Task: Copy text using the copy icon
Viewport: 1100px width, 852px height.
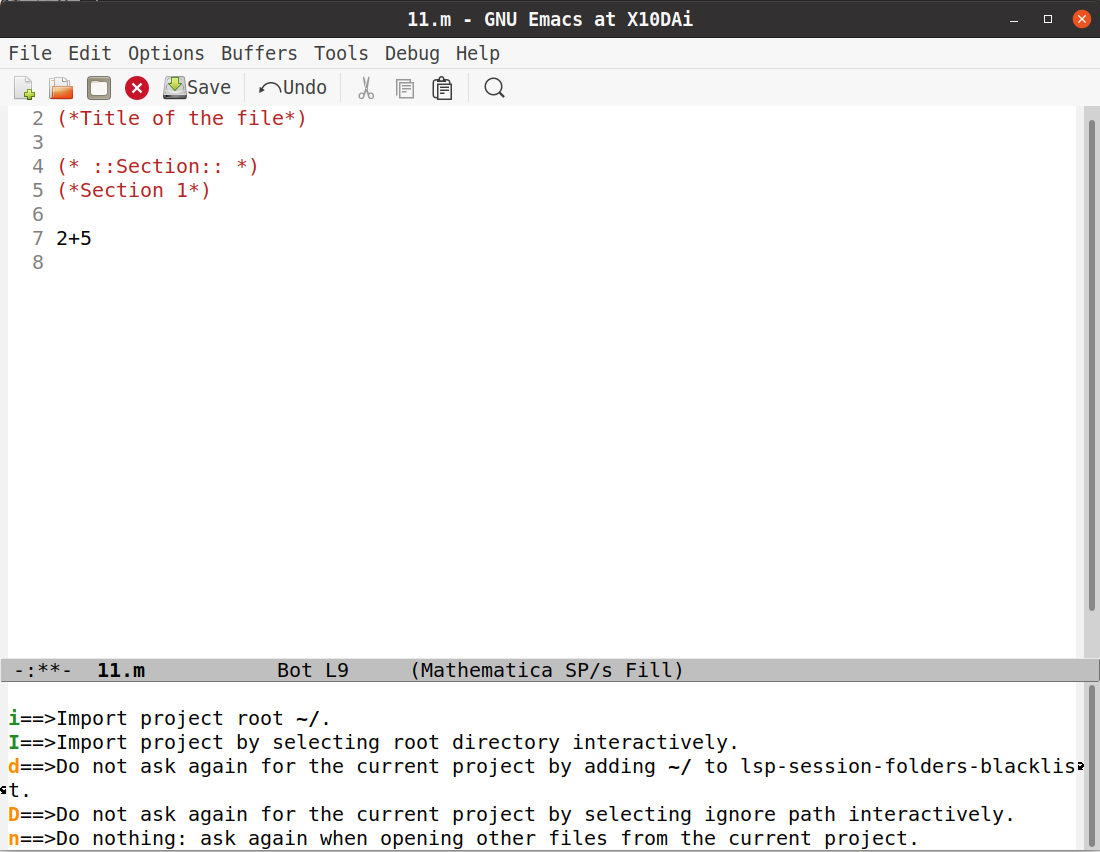Action: coord(404,88)
